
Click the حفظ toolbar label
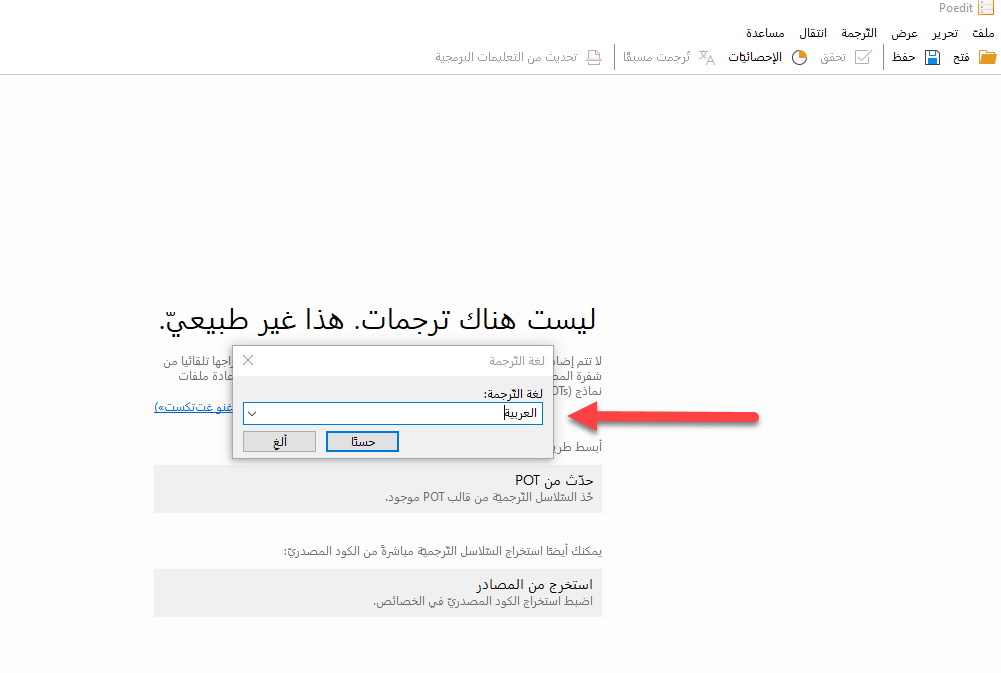(903, 57)
